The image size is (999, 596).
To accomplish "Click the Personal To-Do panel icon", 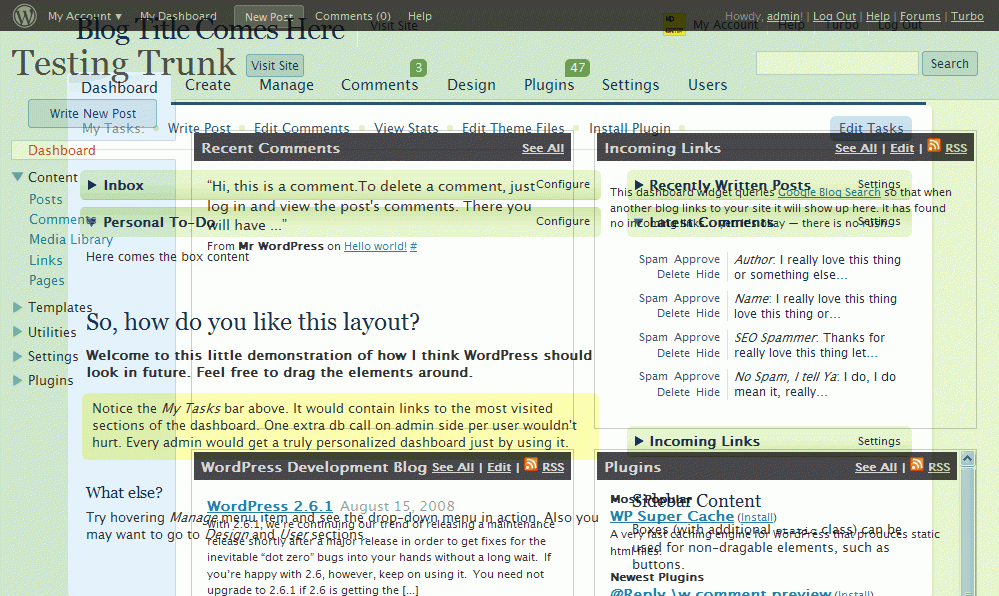I will tap(91, 221).
